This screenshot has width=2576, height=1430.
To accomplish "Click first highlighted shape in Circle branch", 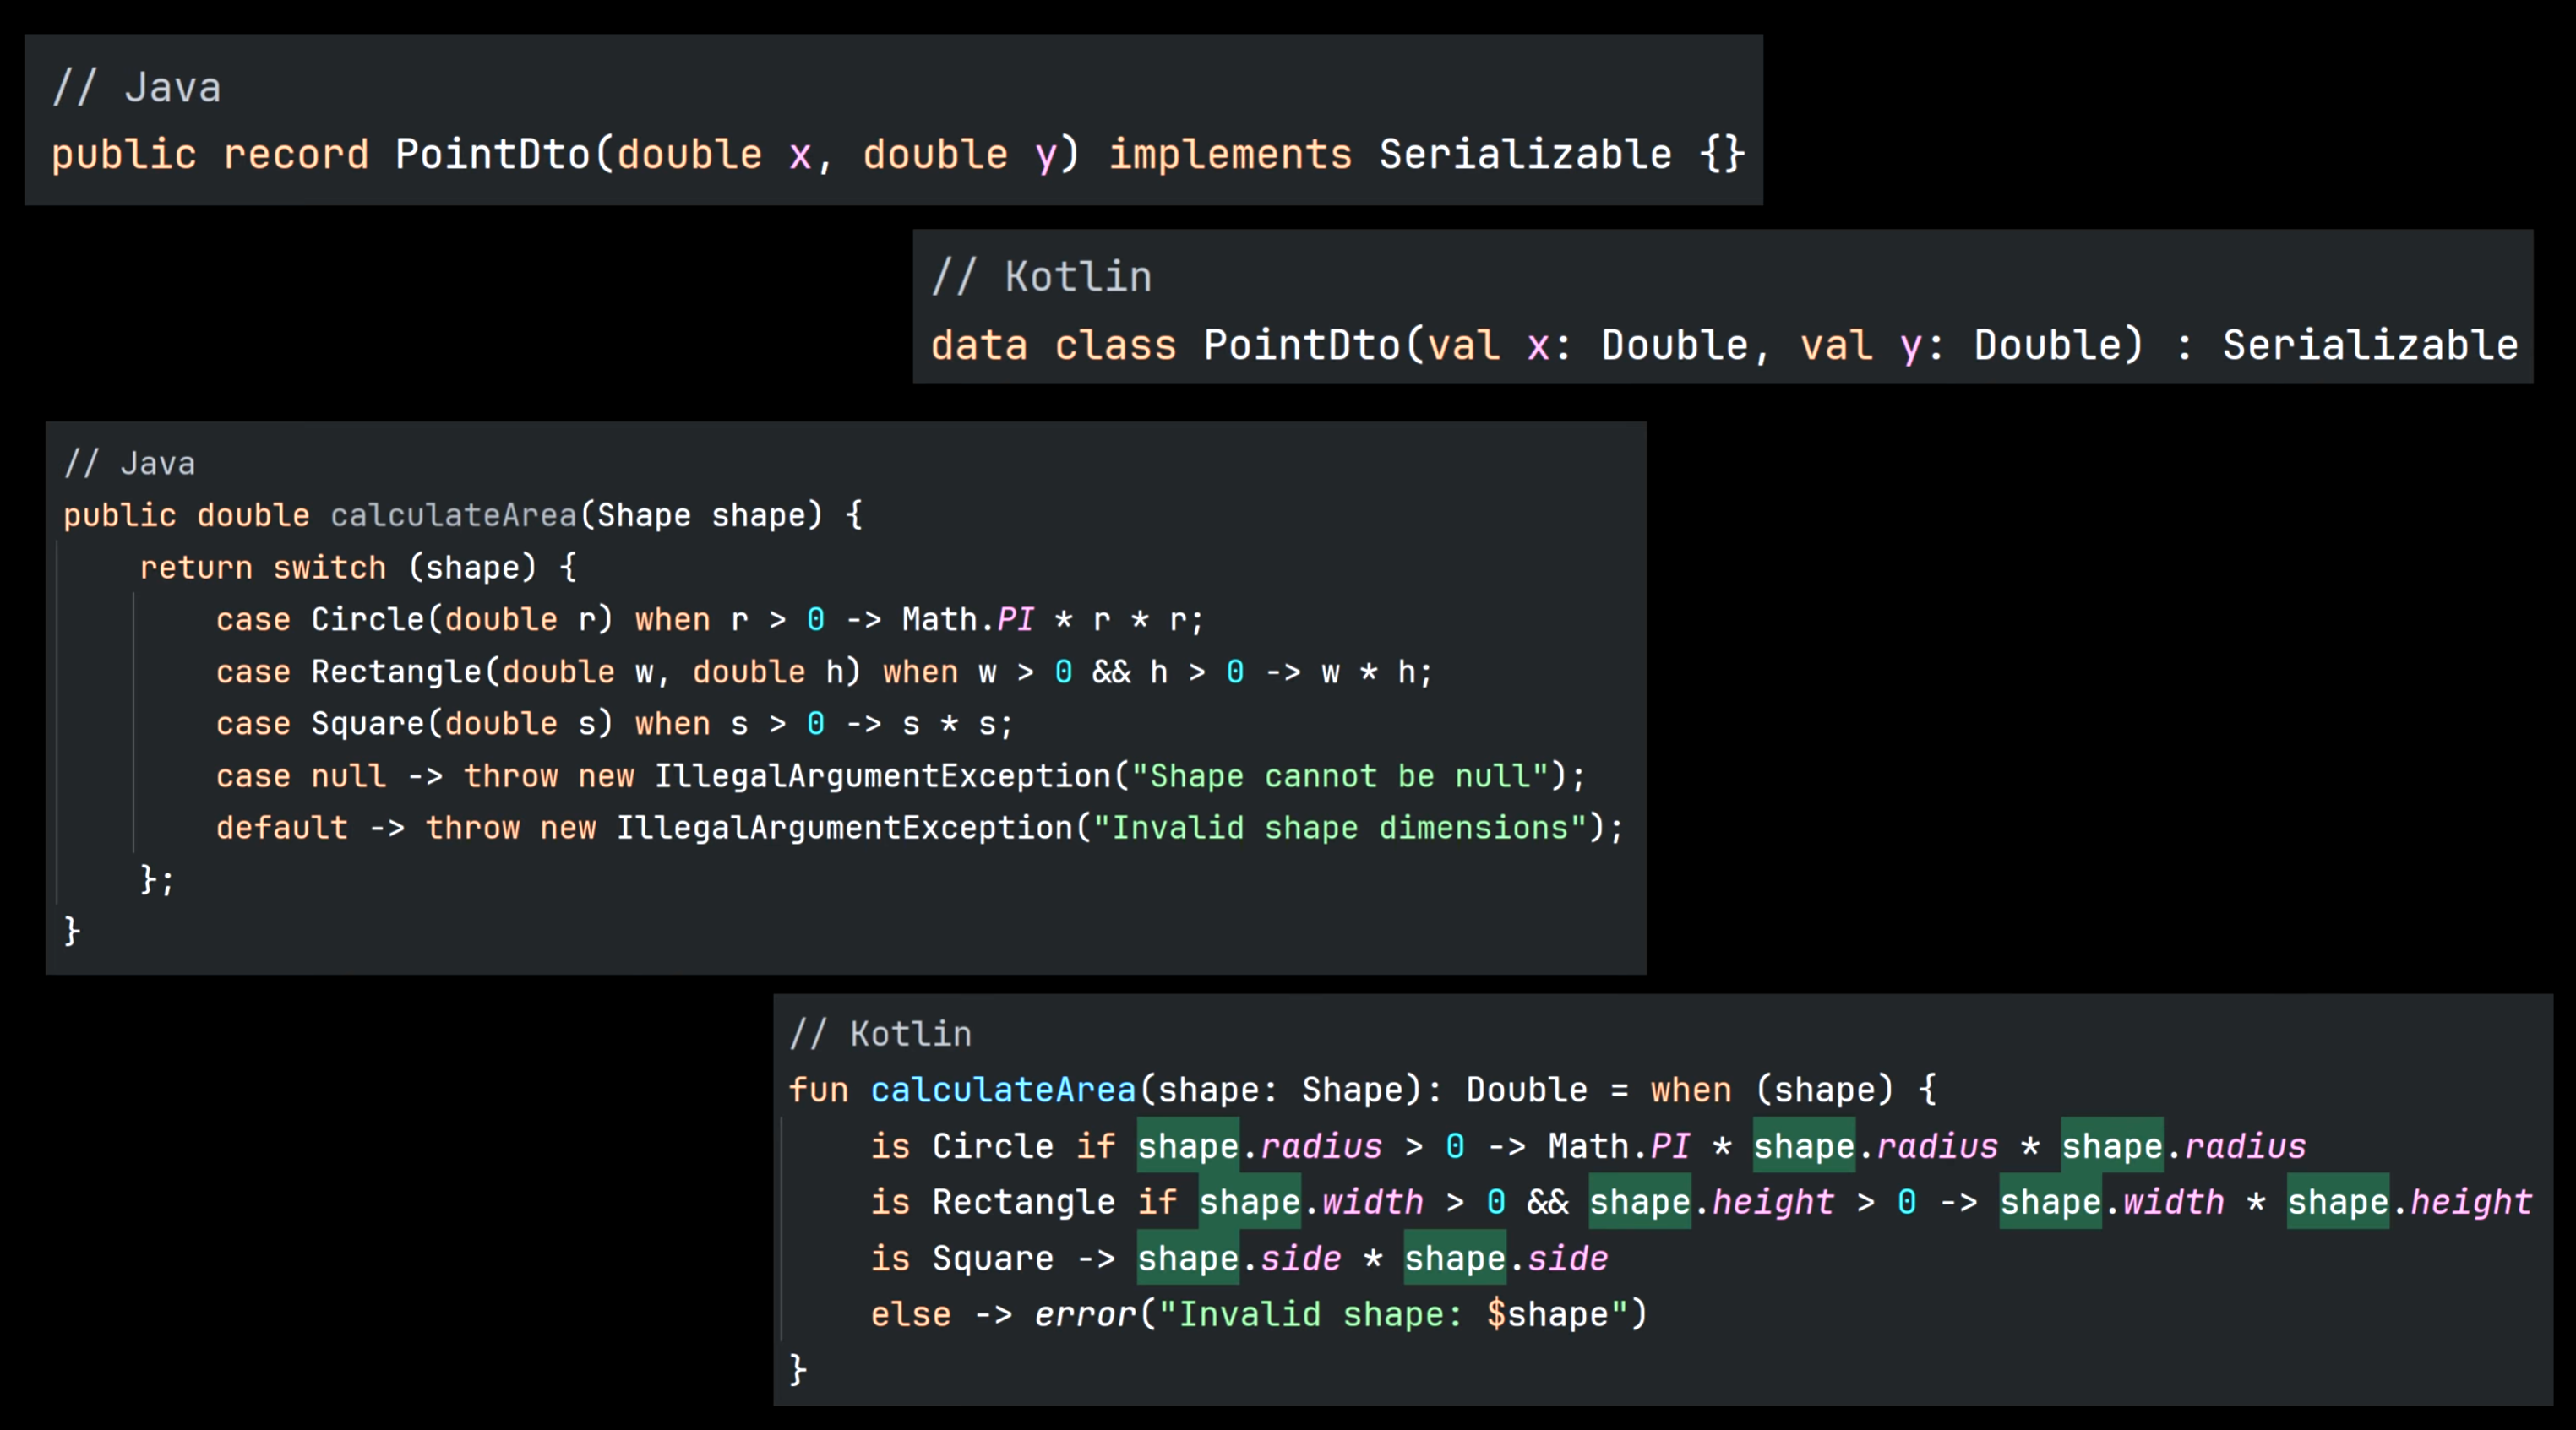I will coord(1187,1146).
